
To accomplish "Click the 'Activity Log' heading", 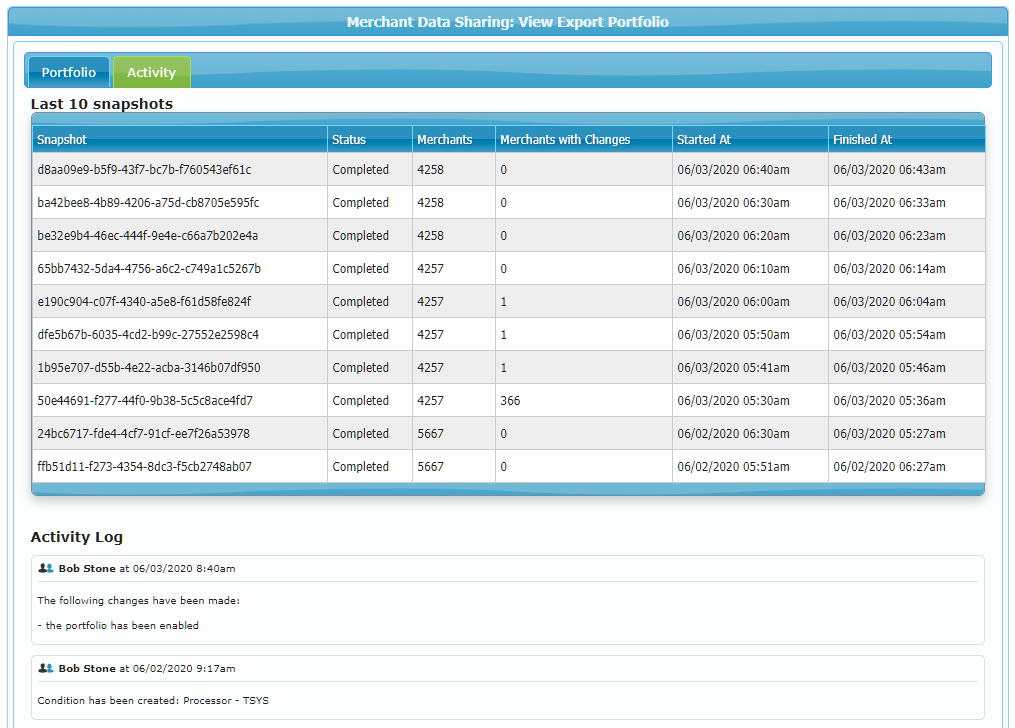I will point(76,537).
